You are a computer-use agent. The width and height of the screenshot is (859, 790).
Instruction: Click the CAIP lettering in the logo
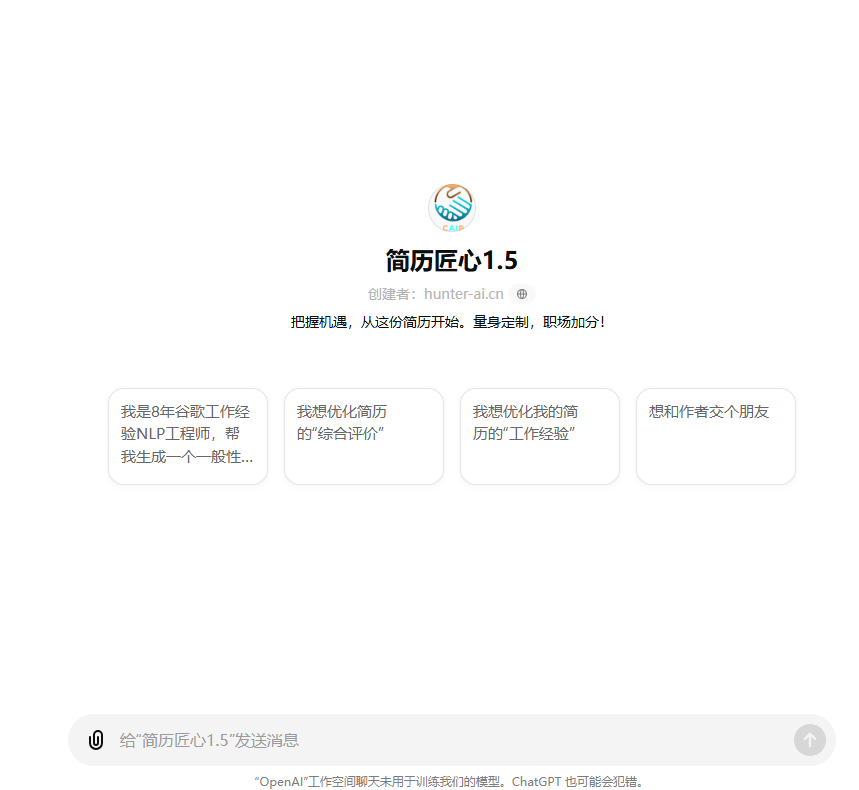click(x=452, y=228)
